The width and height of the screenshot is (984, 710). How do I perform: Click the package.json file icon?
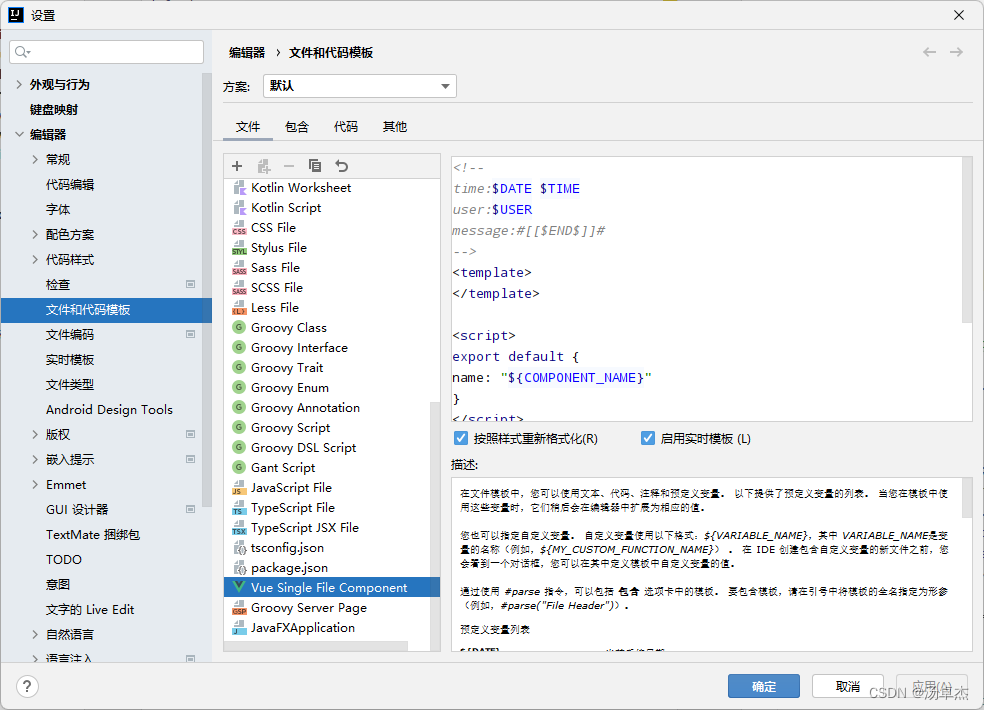pyautogui.click(x=239, y=568)
